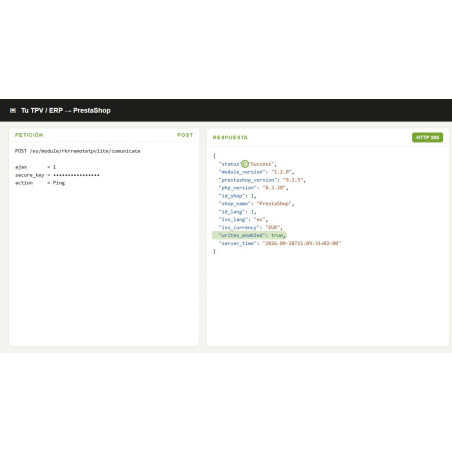Click the "module_version": "1.2.0" line
Image resolution: width=452 pixels, height=452 pixels.
click(256, 172)
